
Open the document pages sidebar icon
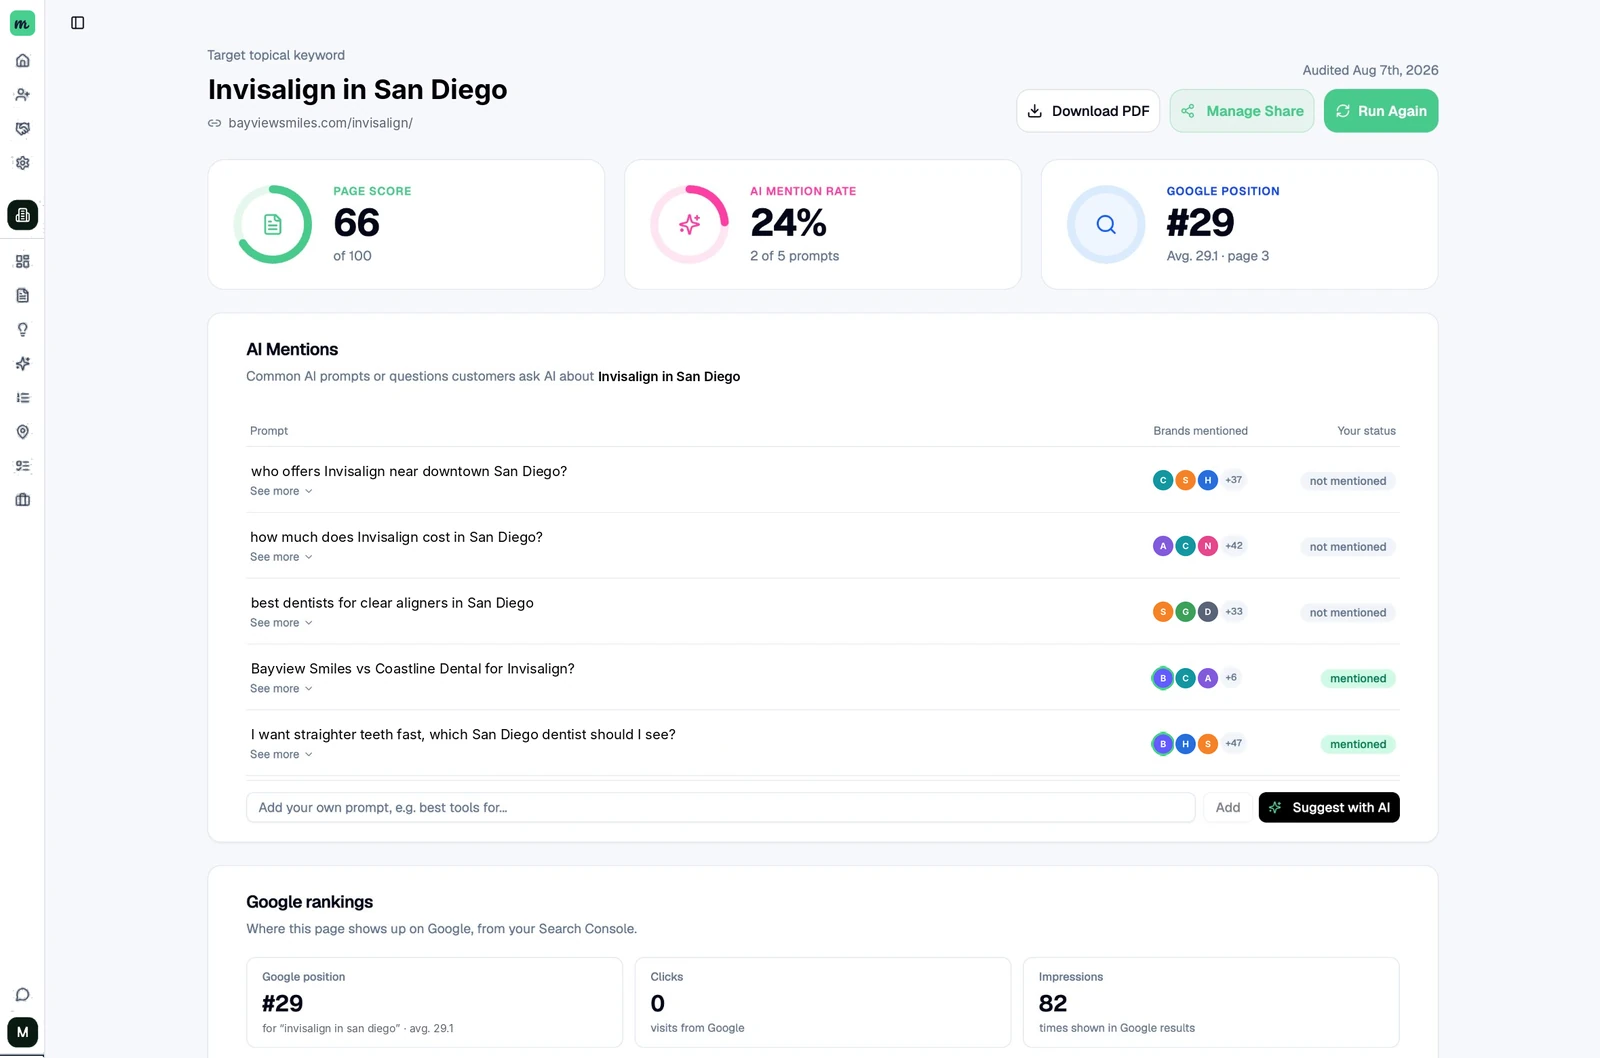pos(22,296)
